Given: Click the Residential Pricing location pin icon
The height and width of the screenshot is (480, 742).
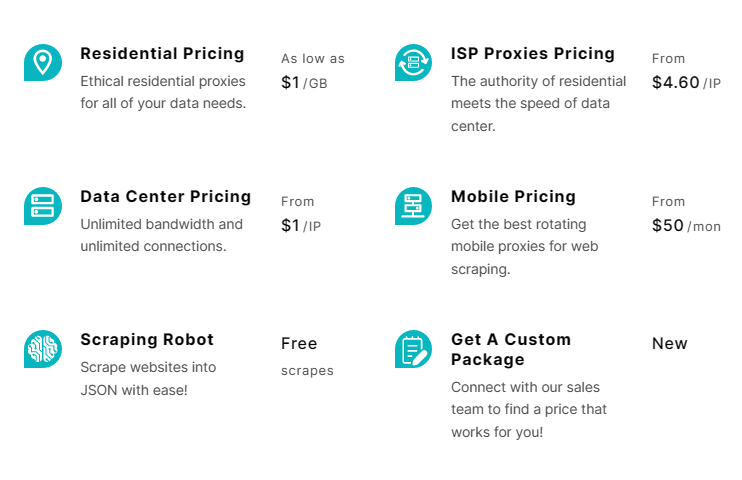Looking at the screenshot, I should point(43,62).
